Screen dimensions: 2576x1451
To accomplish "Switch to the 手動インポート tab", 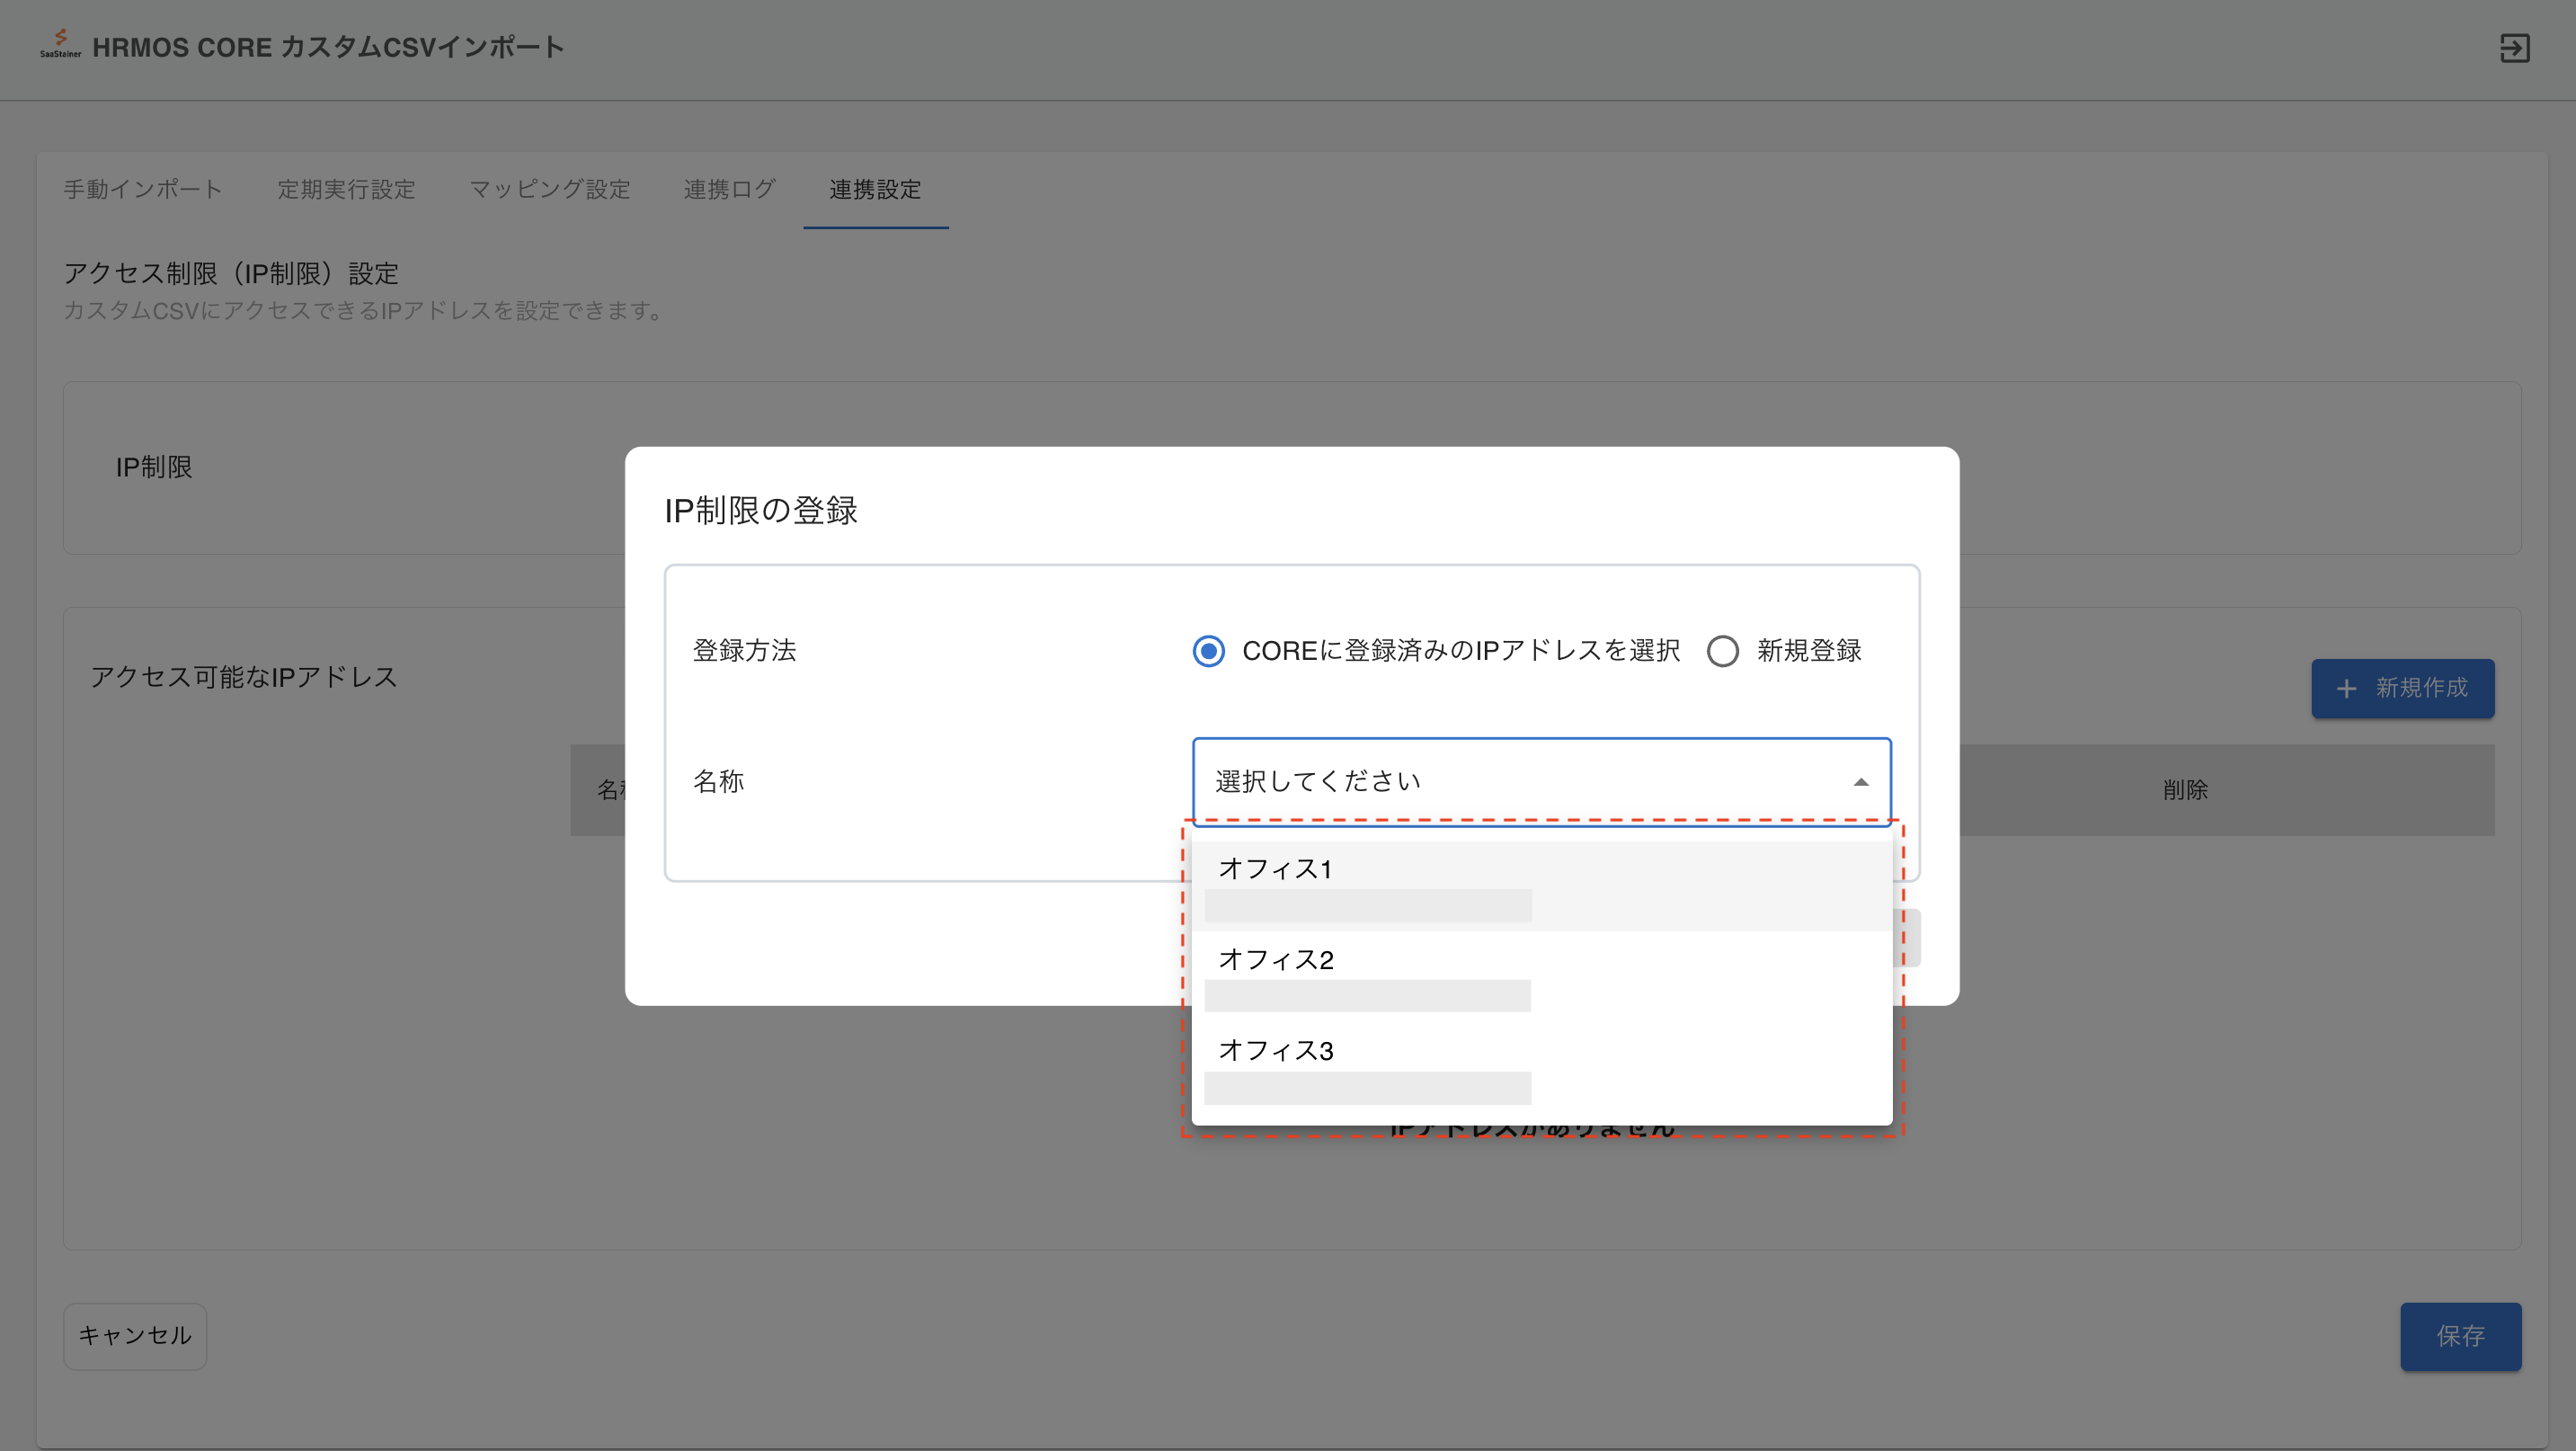I will (x=143, y=189).
